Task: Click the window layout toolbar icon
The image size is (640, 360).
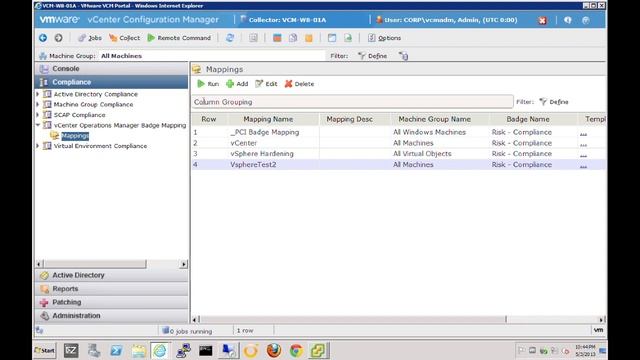Action: 332,38
